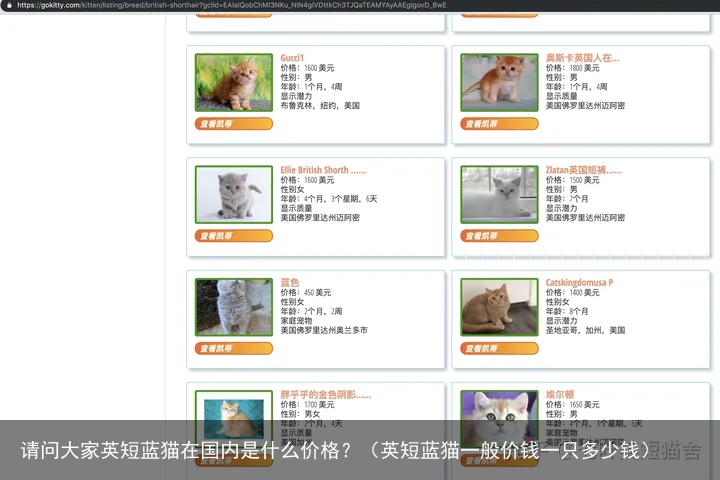Open the Ellie British Shorth title link

click(323, 170)
